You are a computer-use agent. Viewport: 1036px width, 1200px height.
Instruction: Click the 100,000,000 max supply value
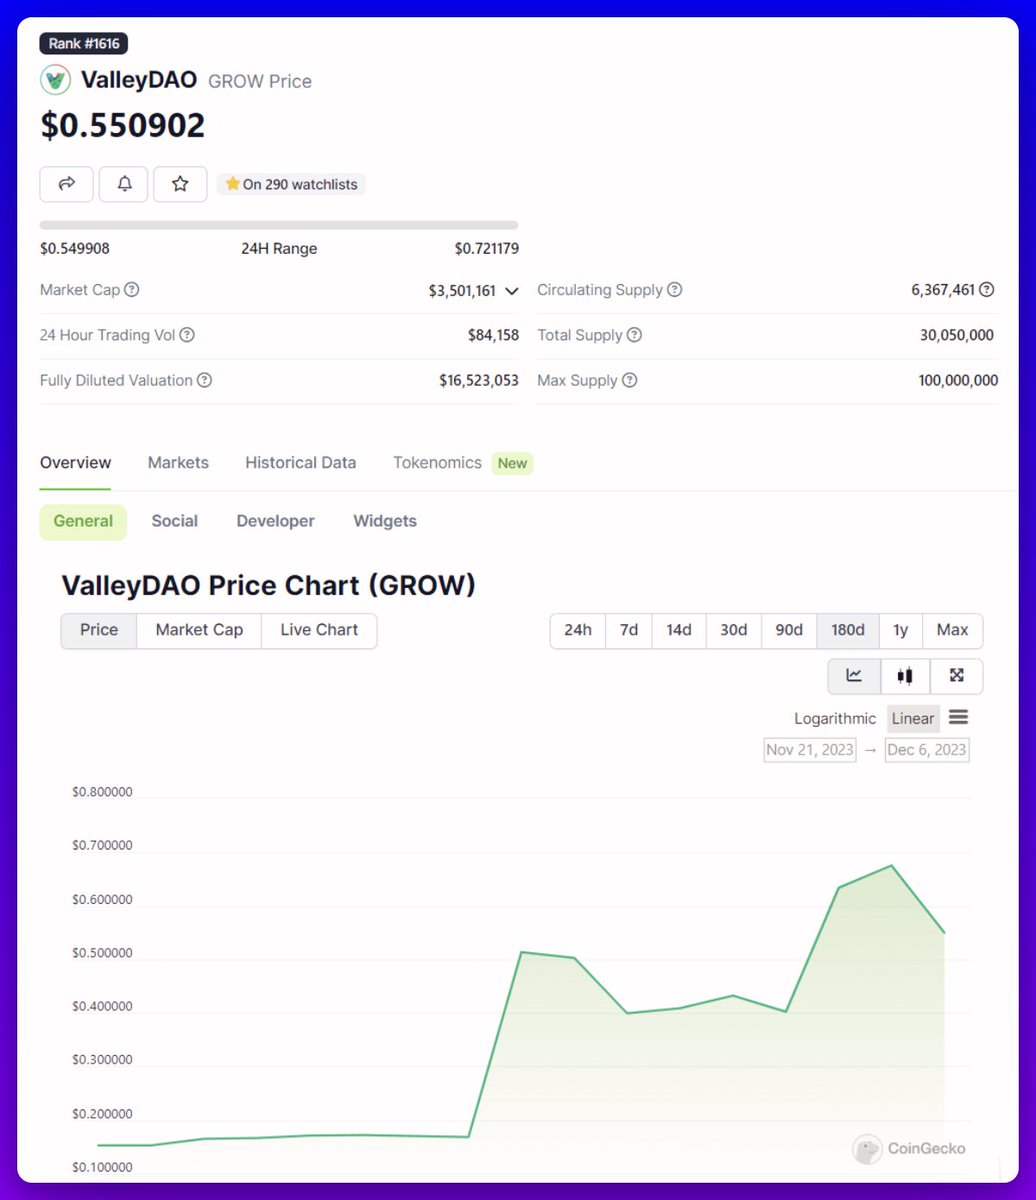(x=958, y=380)
